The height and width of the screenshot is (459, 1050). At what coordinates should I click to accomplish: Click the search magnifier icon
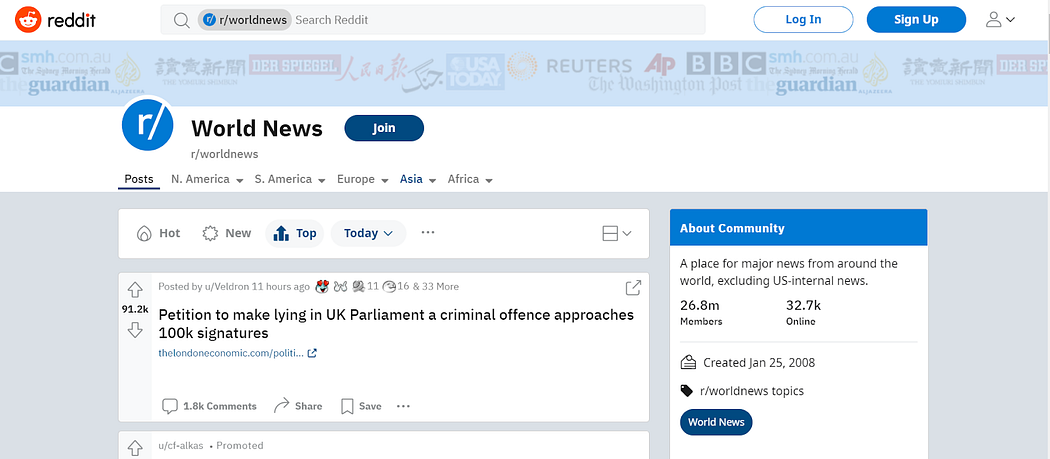181,20
